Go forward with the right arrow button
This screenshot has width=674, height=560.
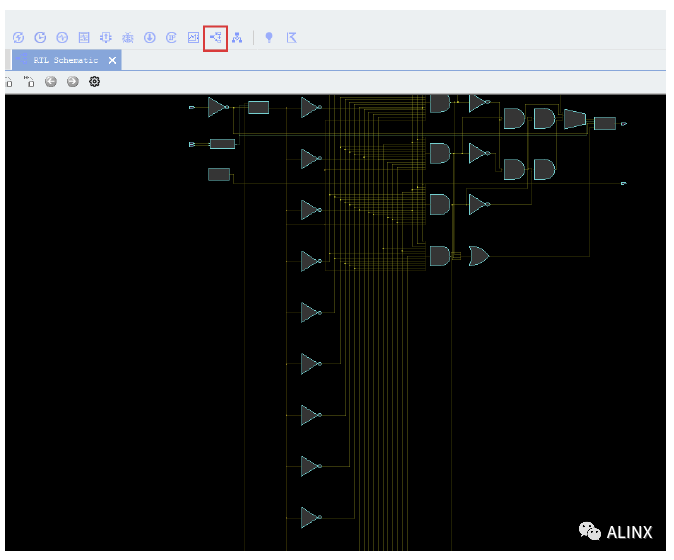[73, 81]
